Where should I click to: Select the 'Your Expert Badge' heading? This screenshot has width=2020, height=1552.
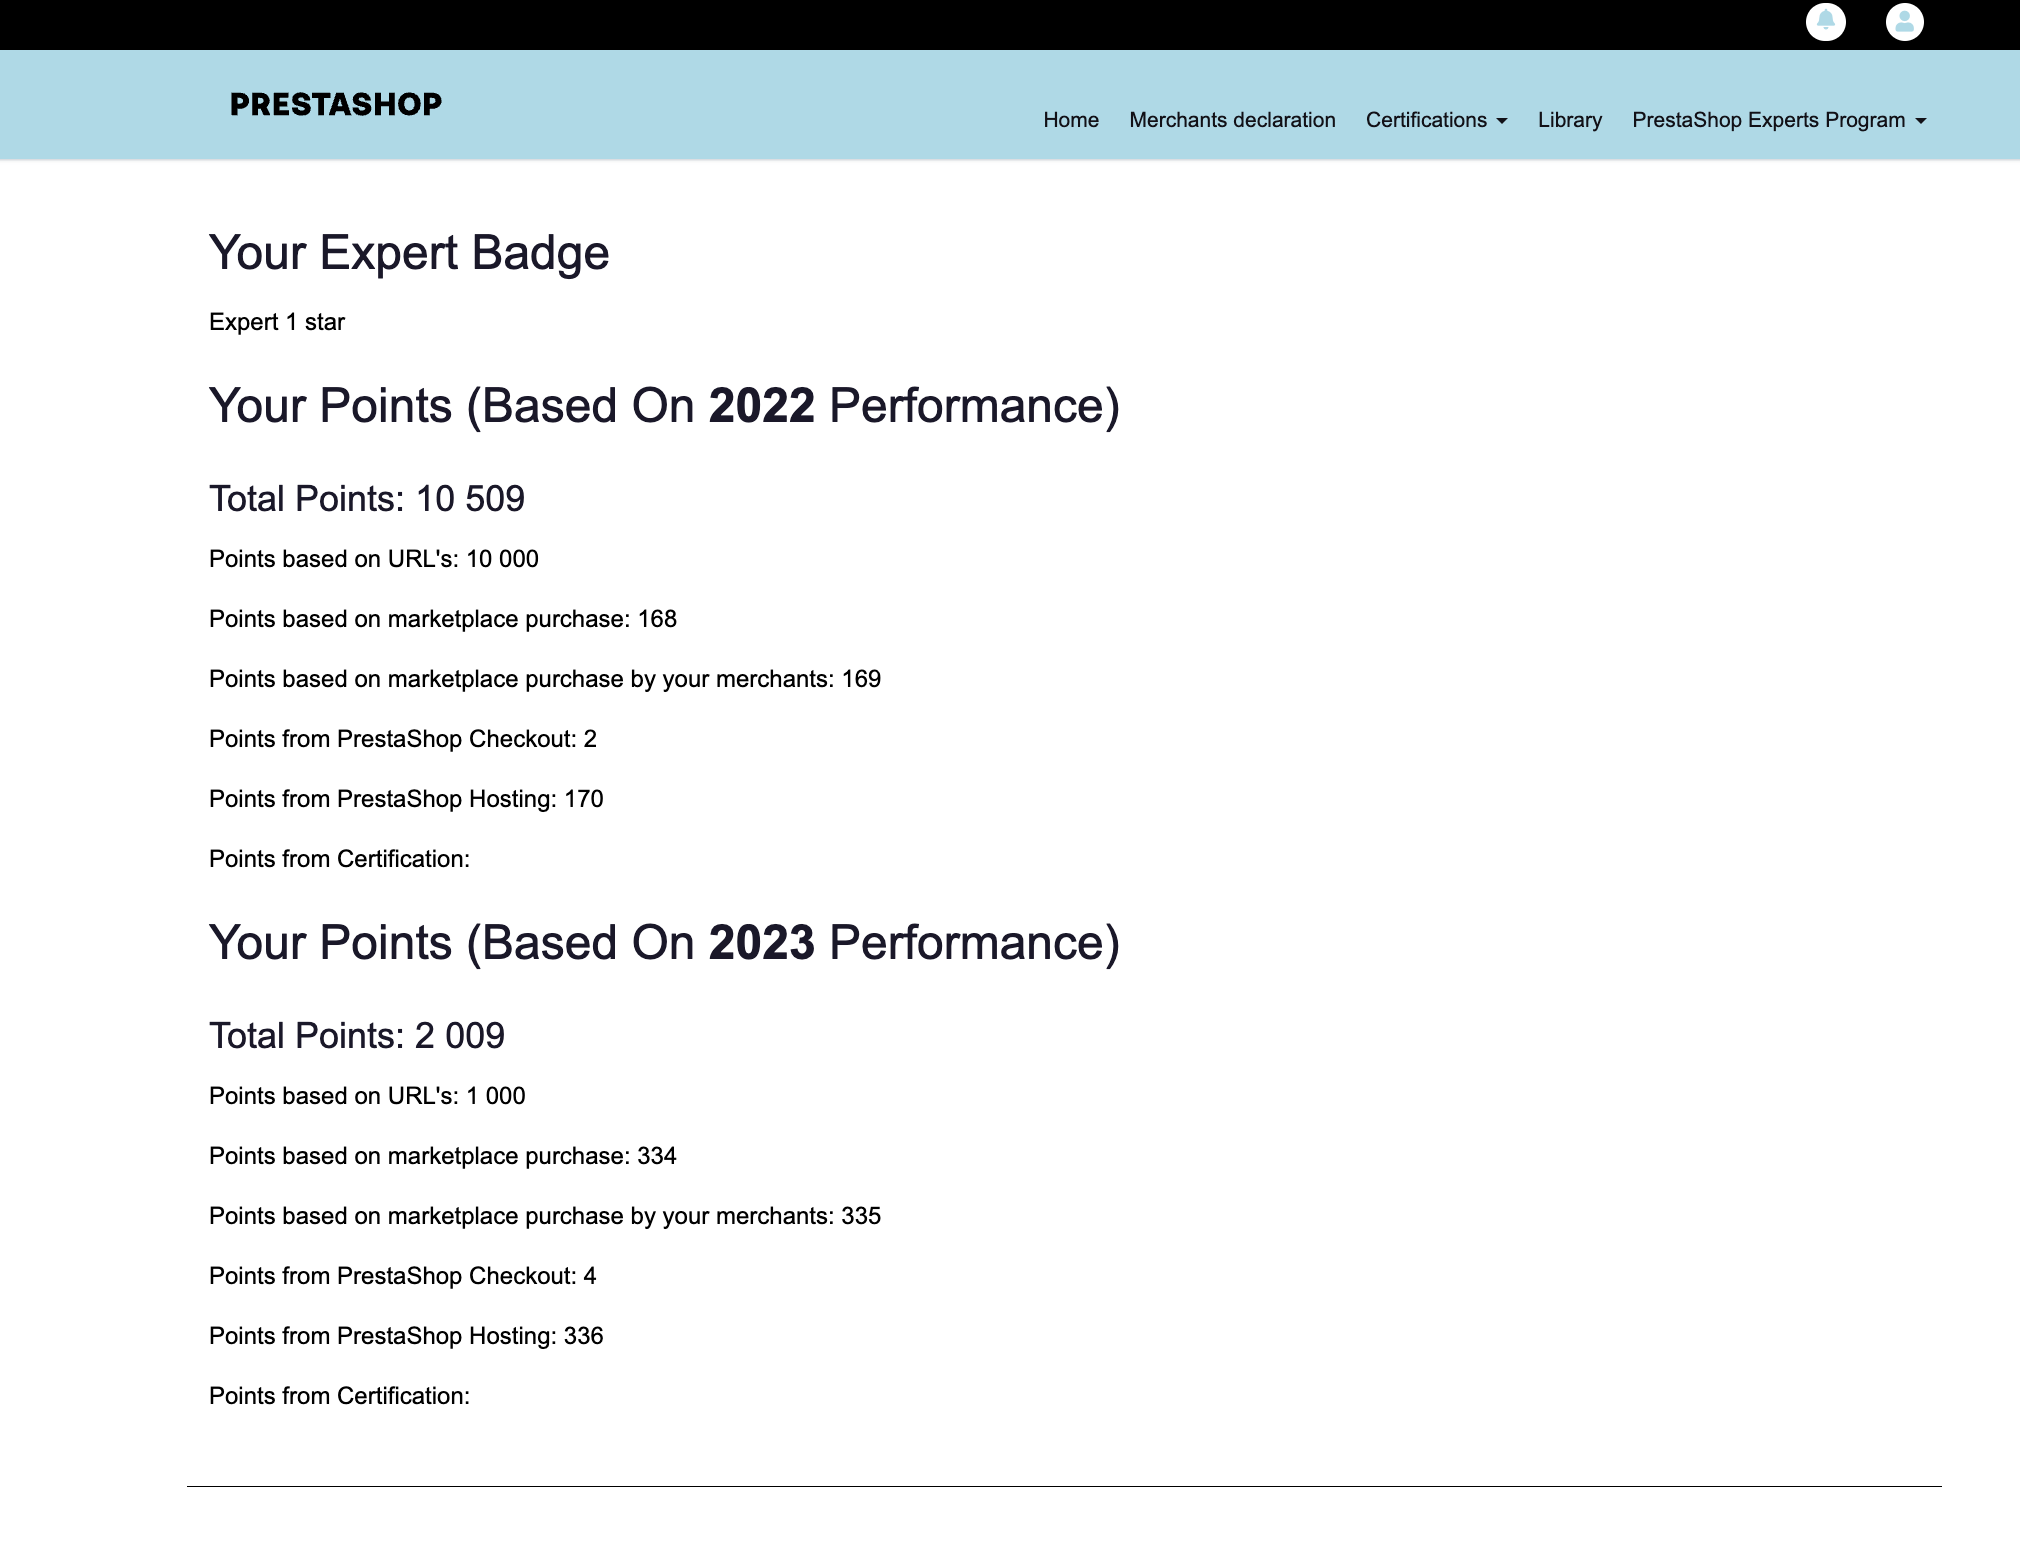click(x=409, y=252)
